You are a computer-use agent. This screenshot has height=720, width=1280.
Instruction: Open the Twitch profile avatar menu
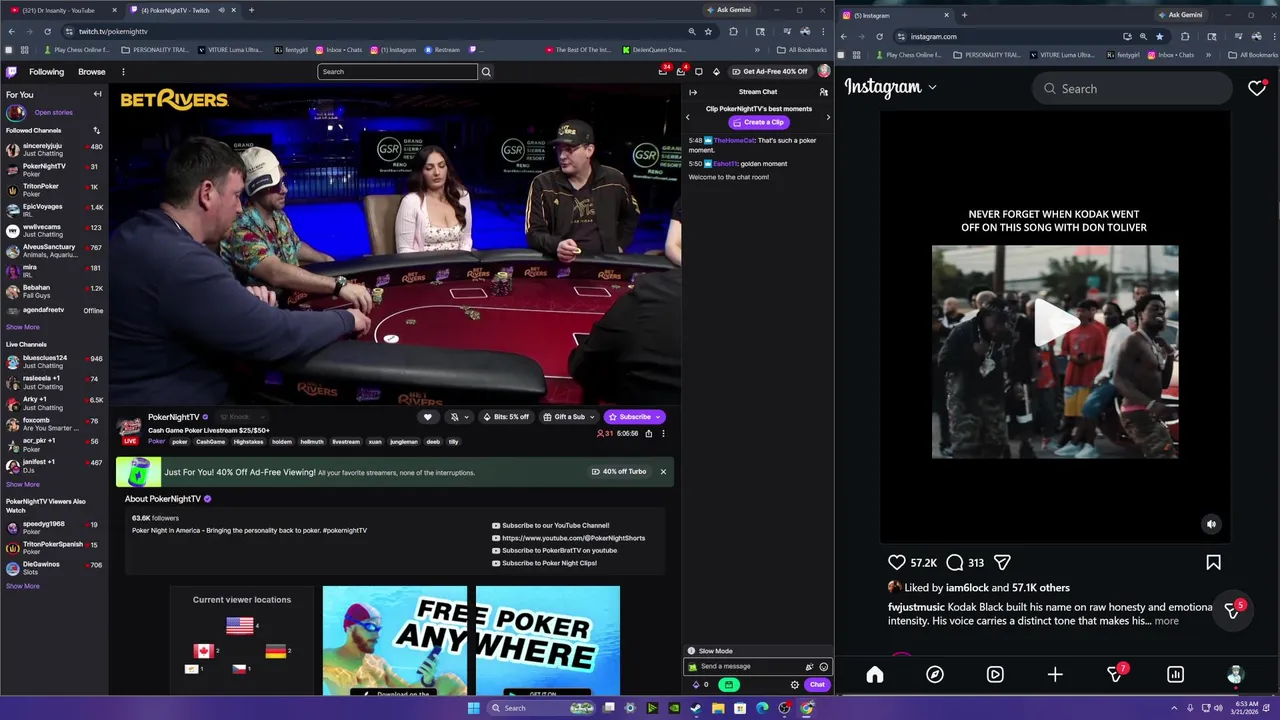click(824, 71)
